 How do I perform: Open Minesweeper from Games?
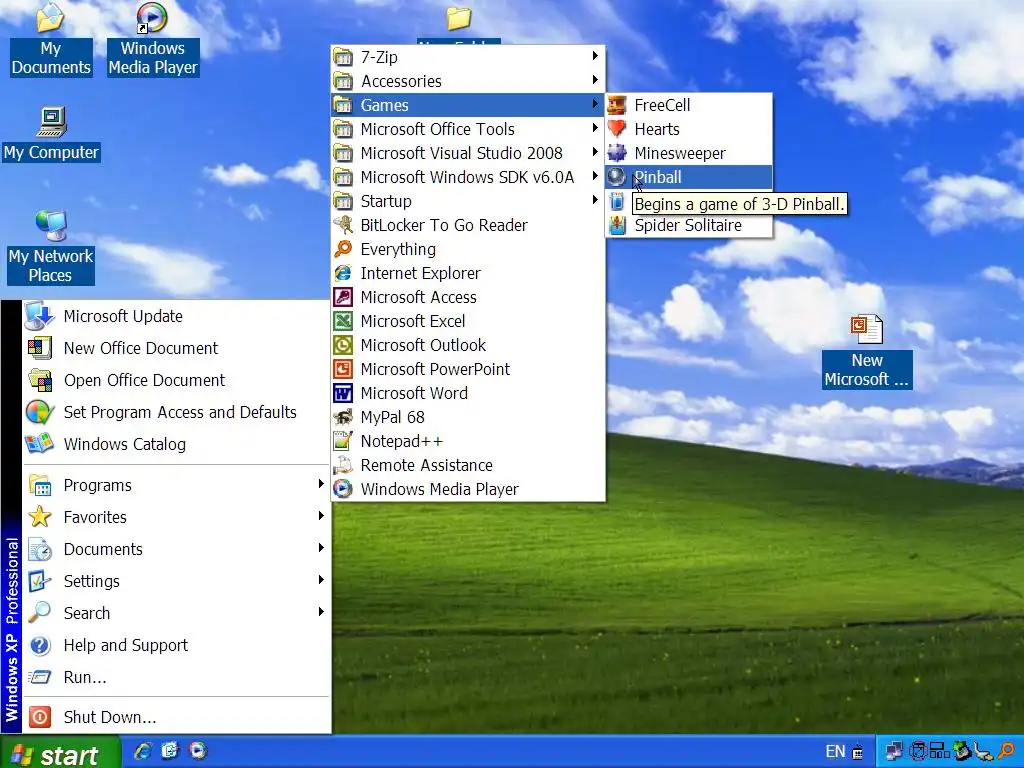[x=688, y=153]
